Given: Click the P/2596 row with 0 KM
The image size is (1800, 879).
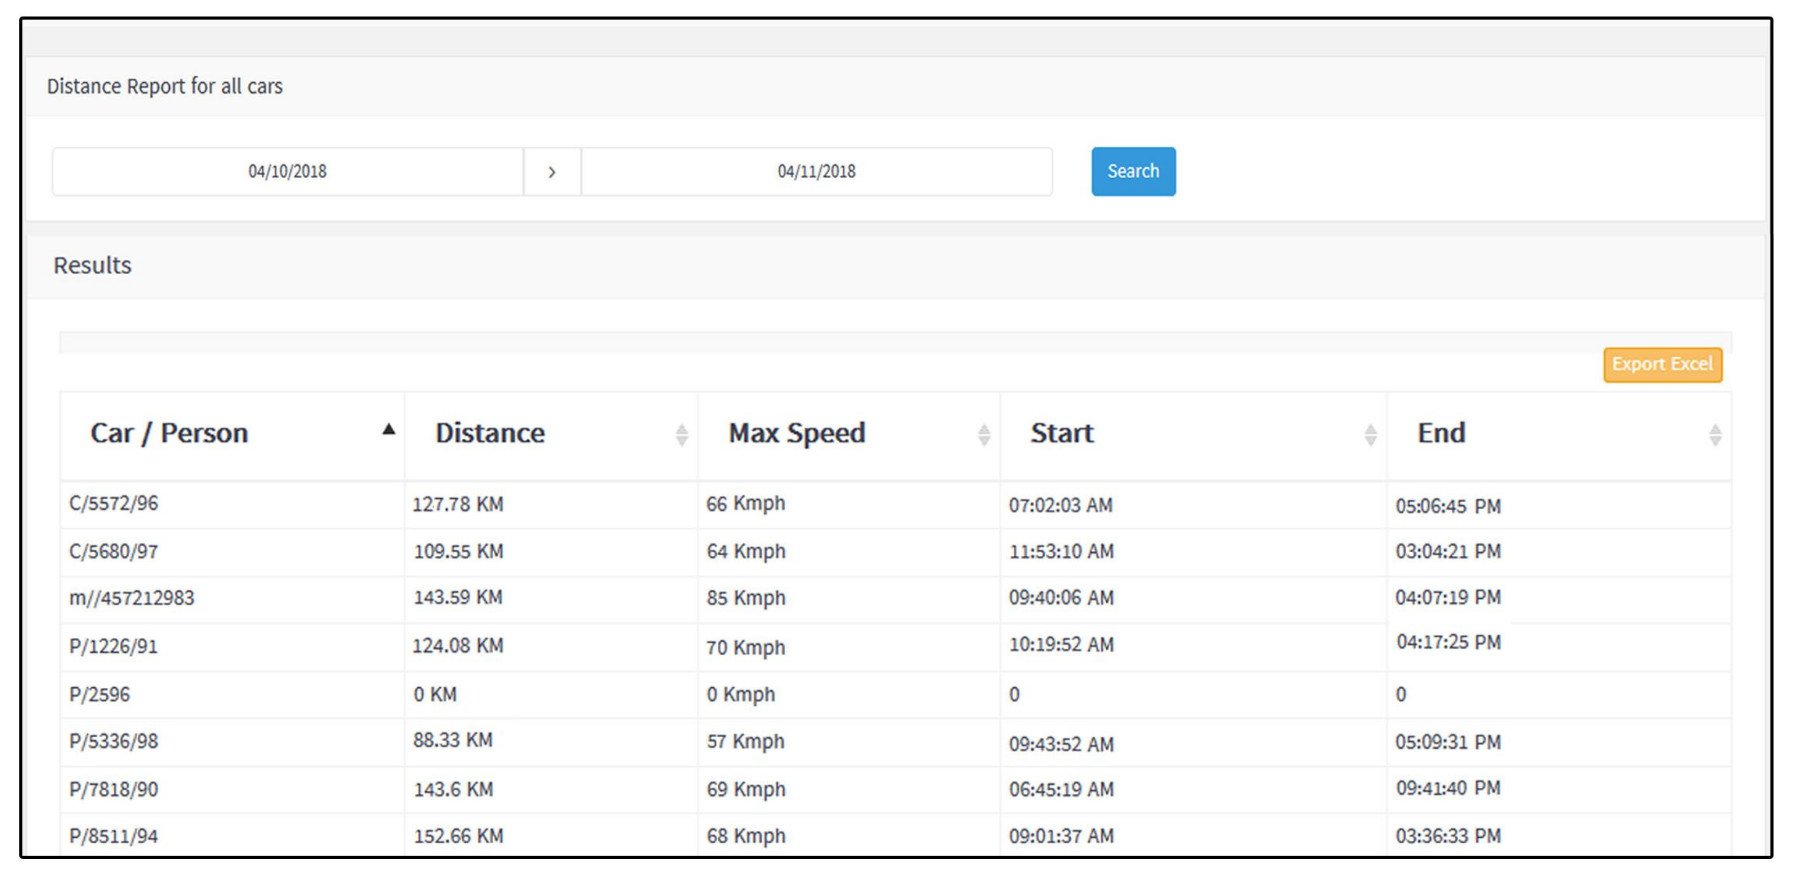Looking at the screenshot, I should [100, 695].
